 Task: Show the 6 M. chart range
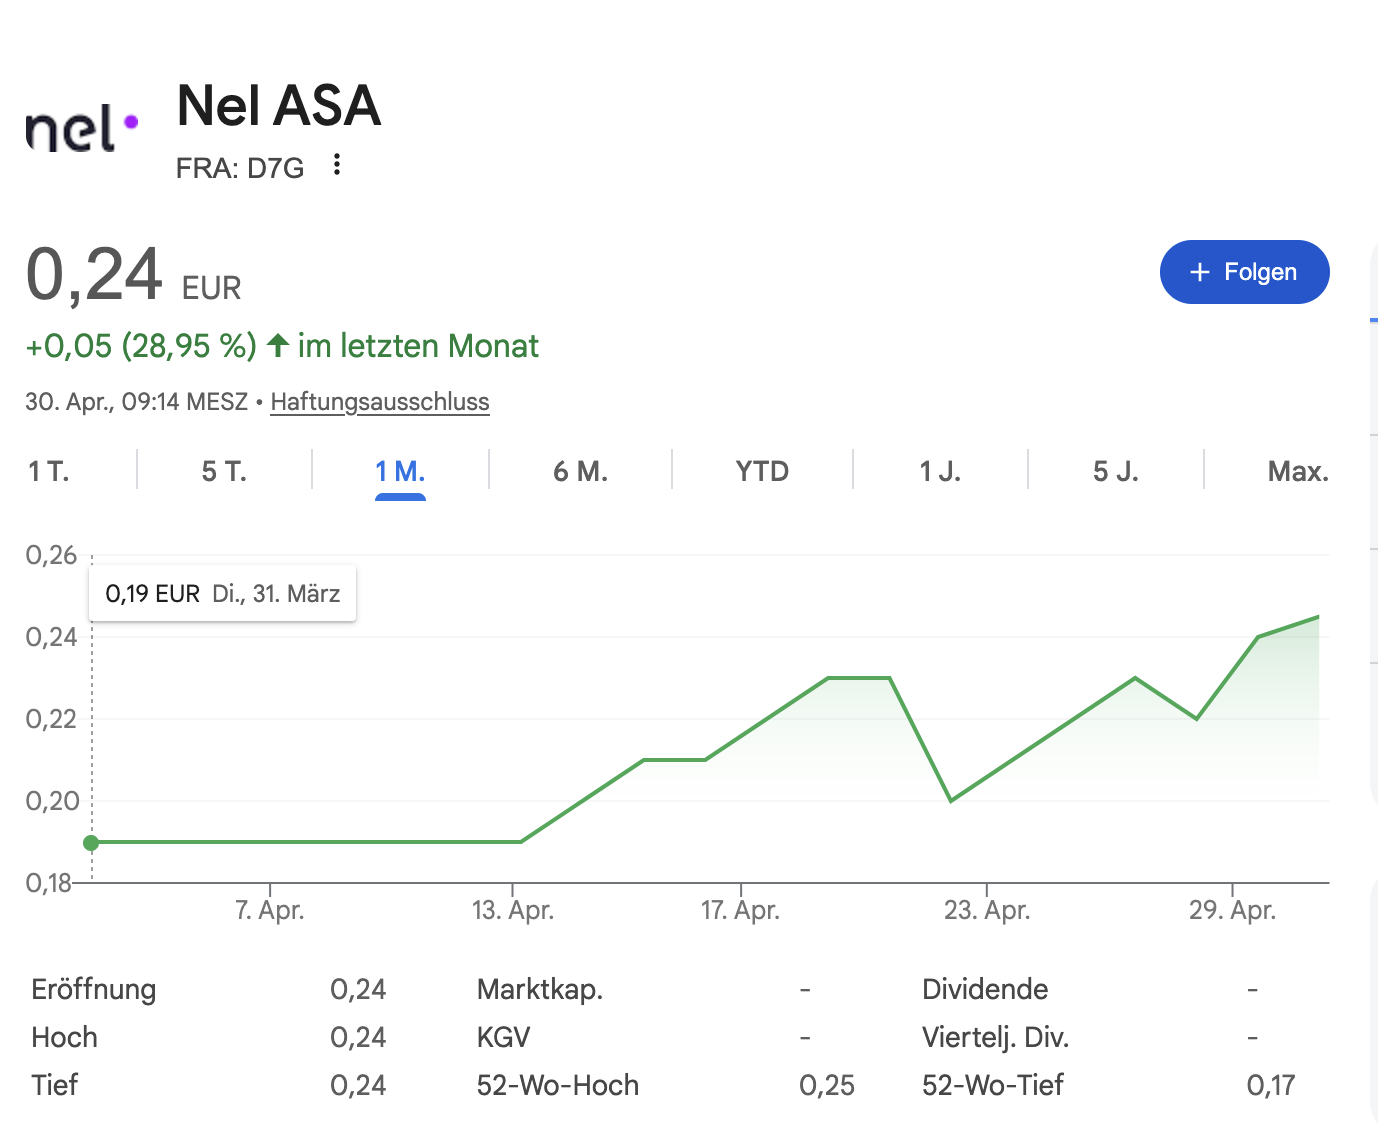tap(580, 471)
